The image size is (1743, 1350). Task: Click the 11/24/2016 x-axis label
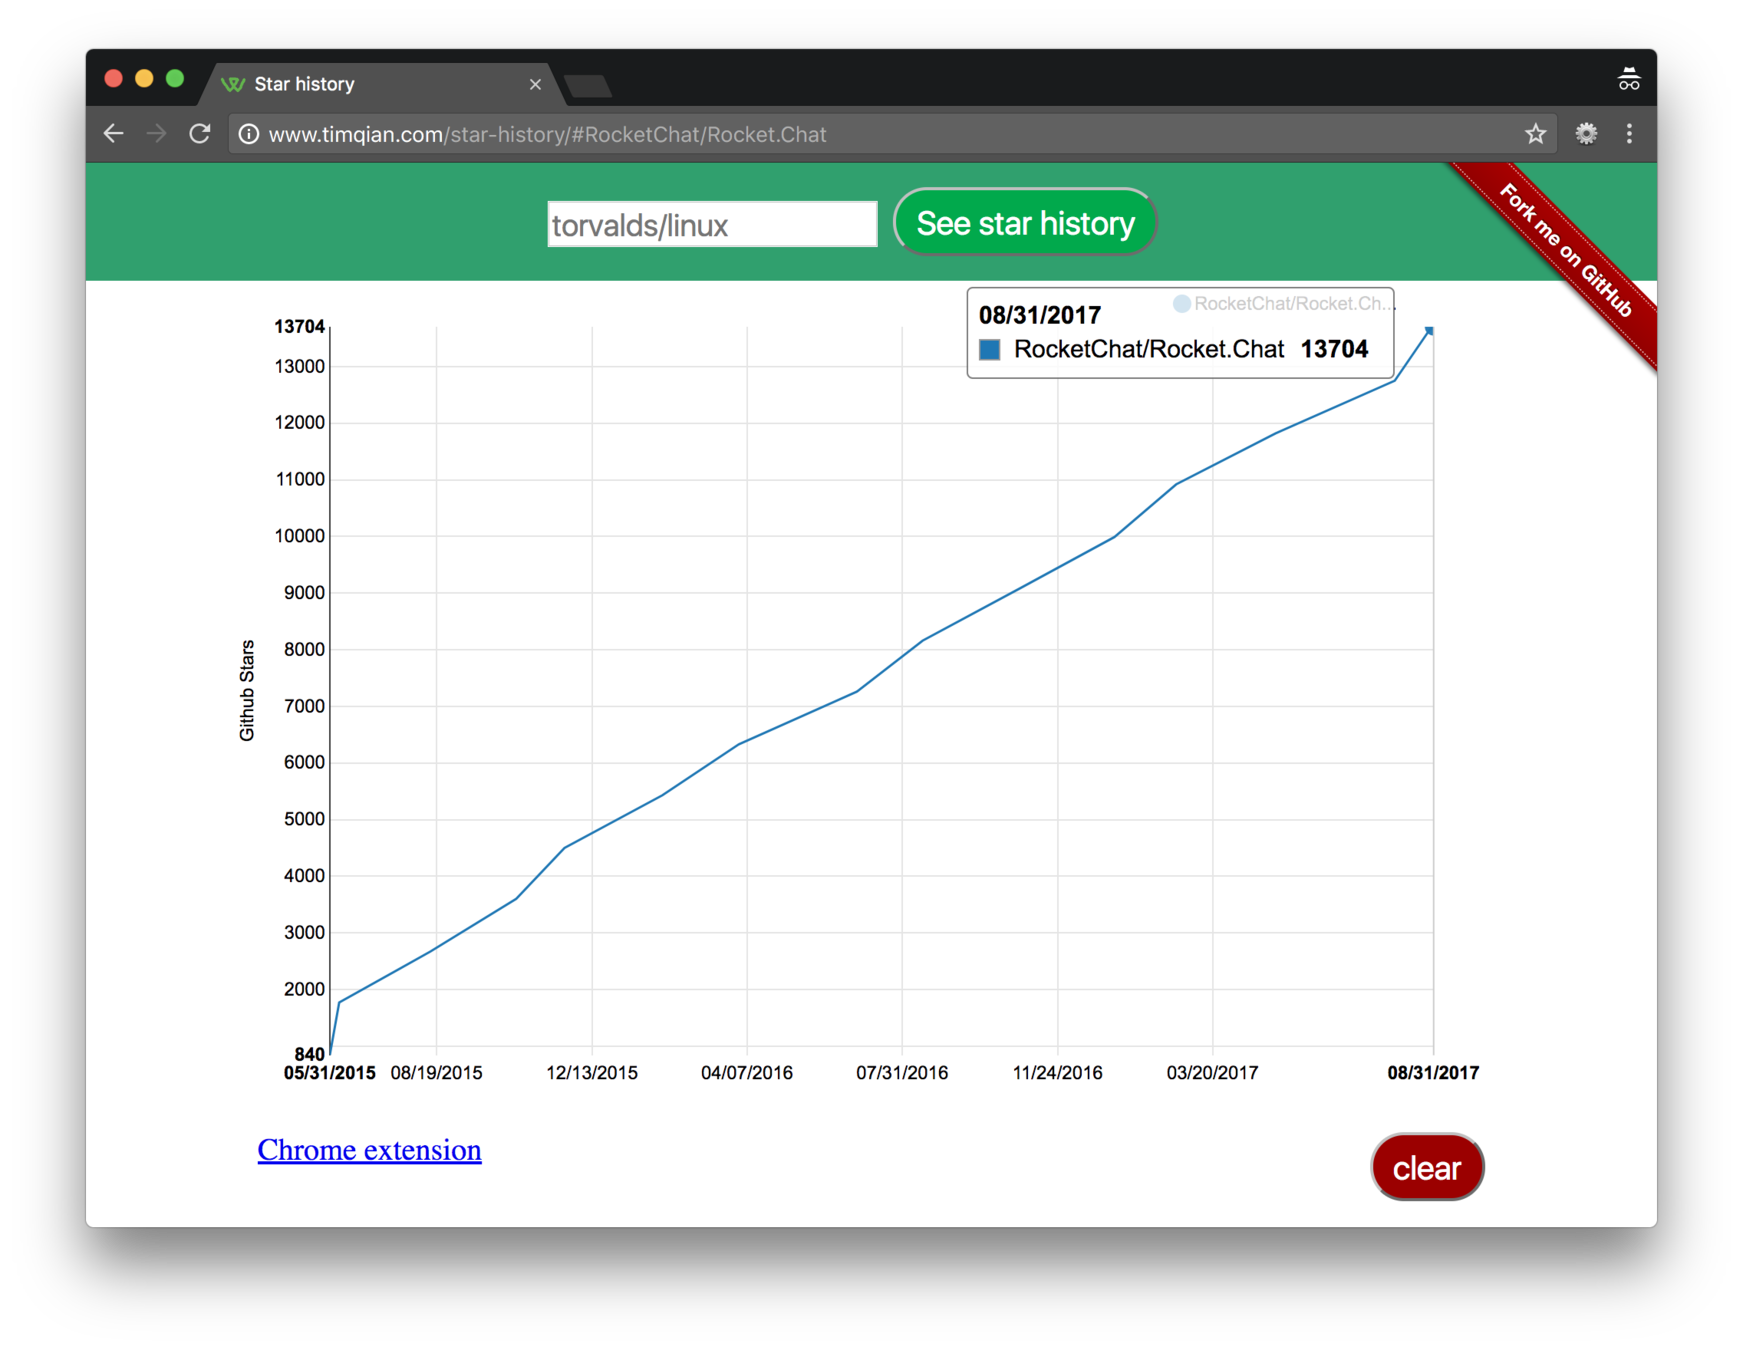point(1057,1073)
